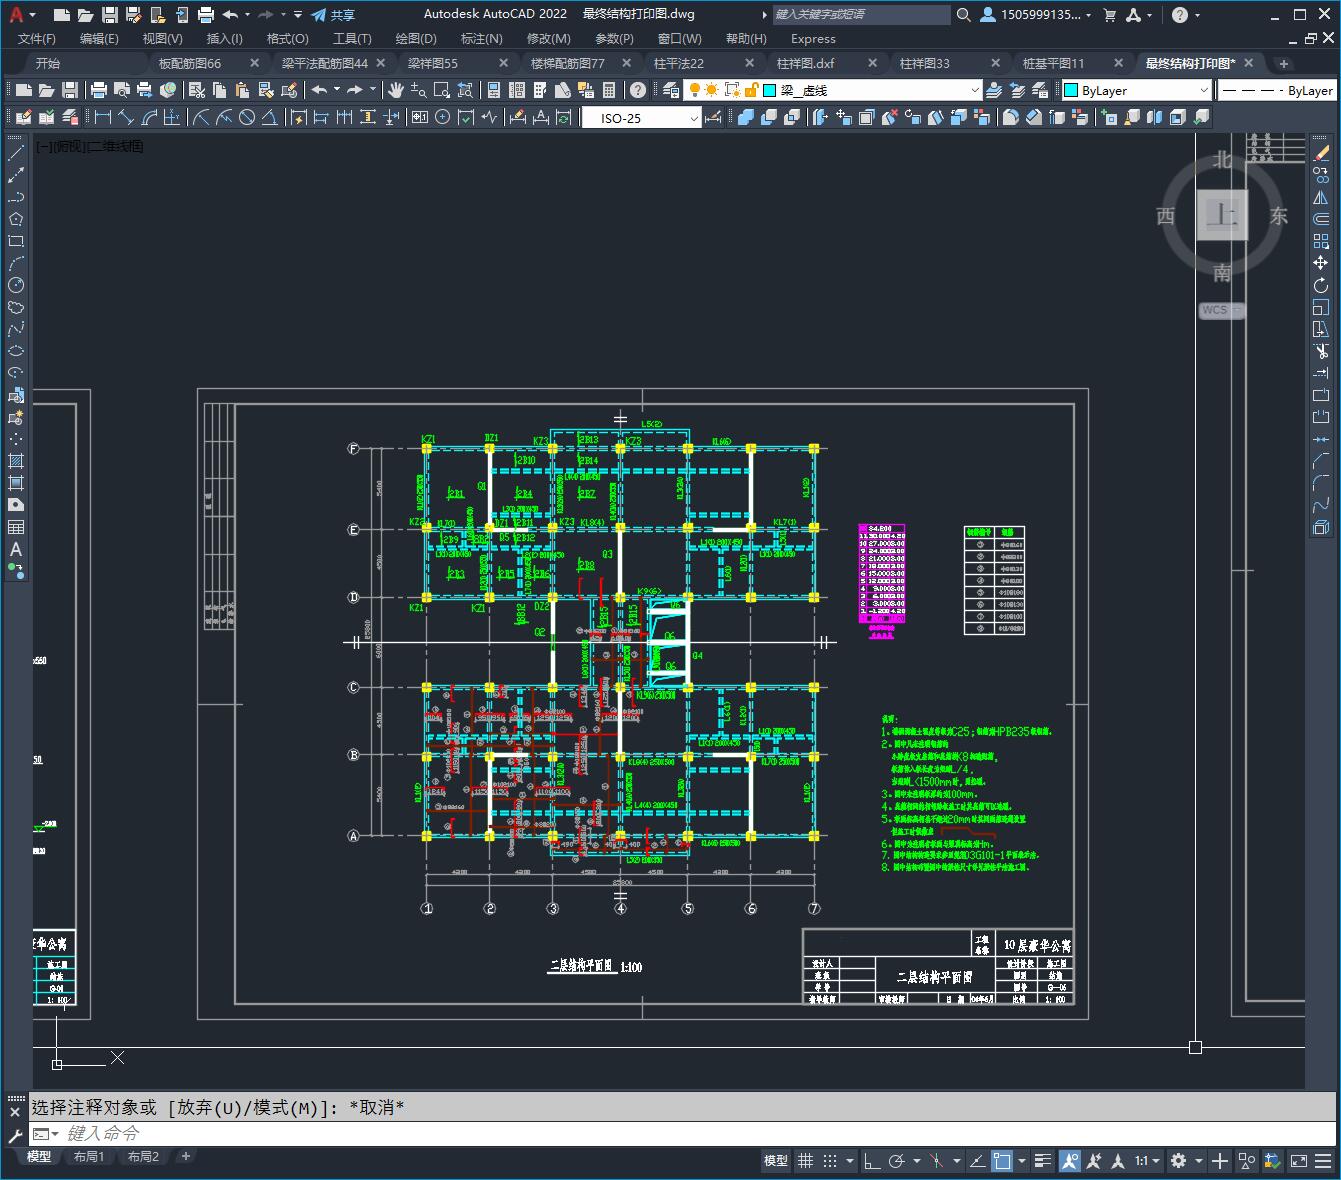Open the Layer Properties Manager icon
Screen dimensions: 1341x1180
(671, 90)
